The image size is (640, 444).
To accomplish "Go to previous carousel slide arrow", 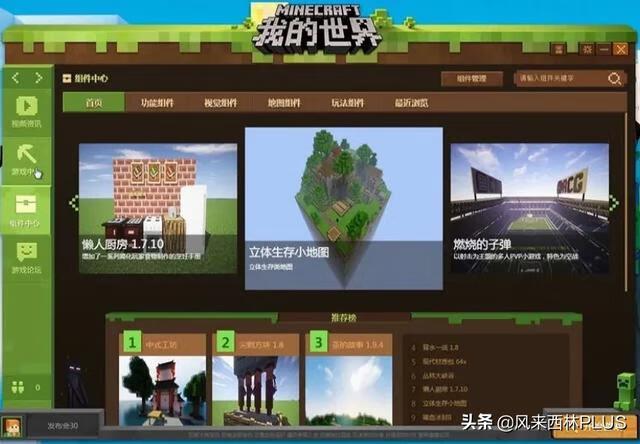I will click(72, 204).
